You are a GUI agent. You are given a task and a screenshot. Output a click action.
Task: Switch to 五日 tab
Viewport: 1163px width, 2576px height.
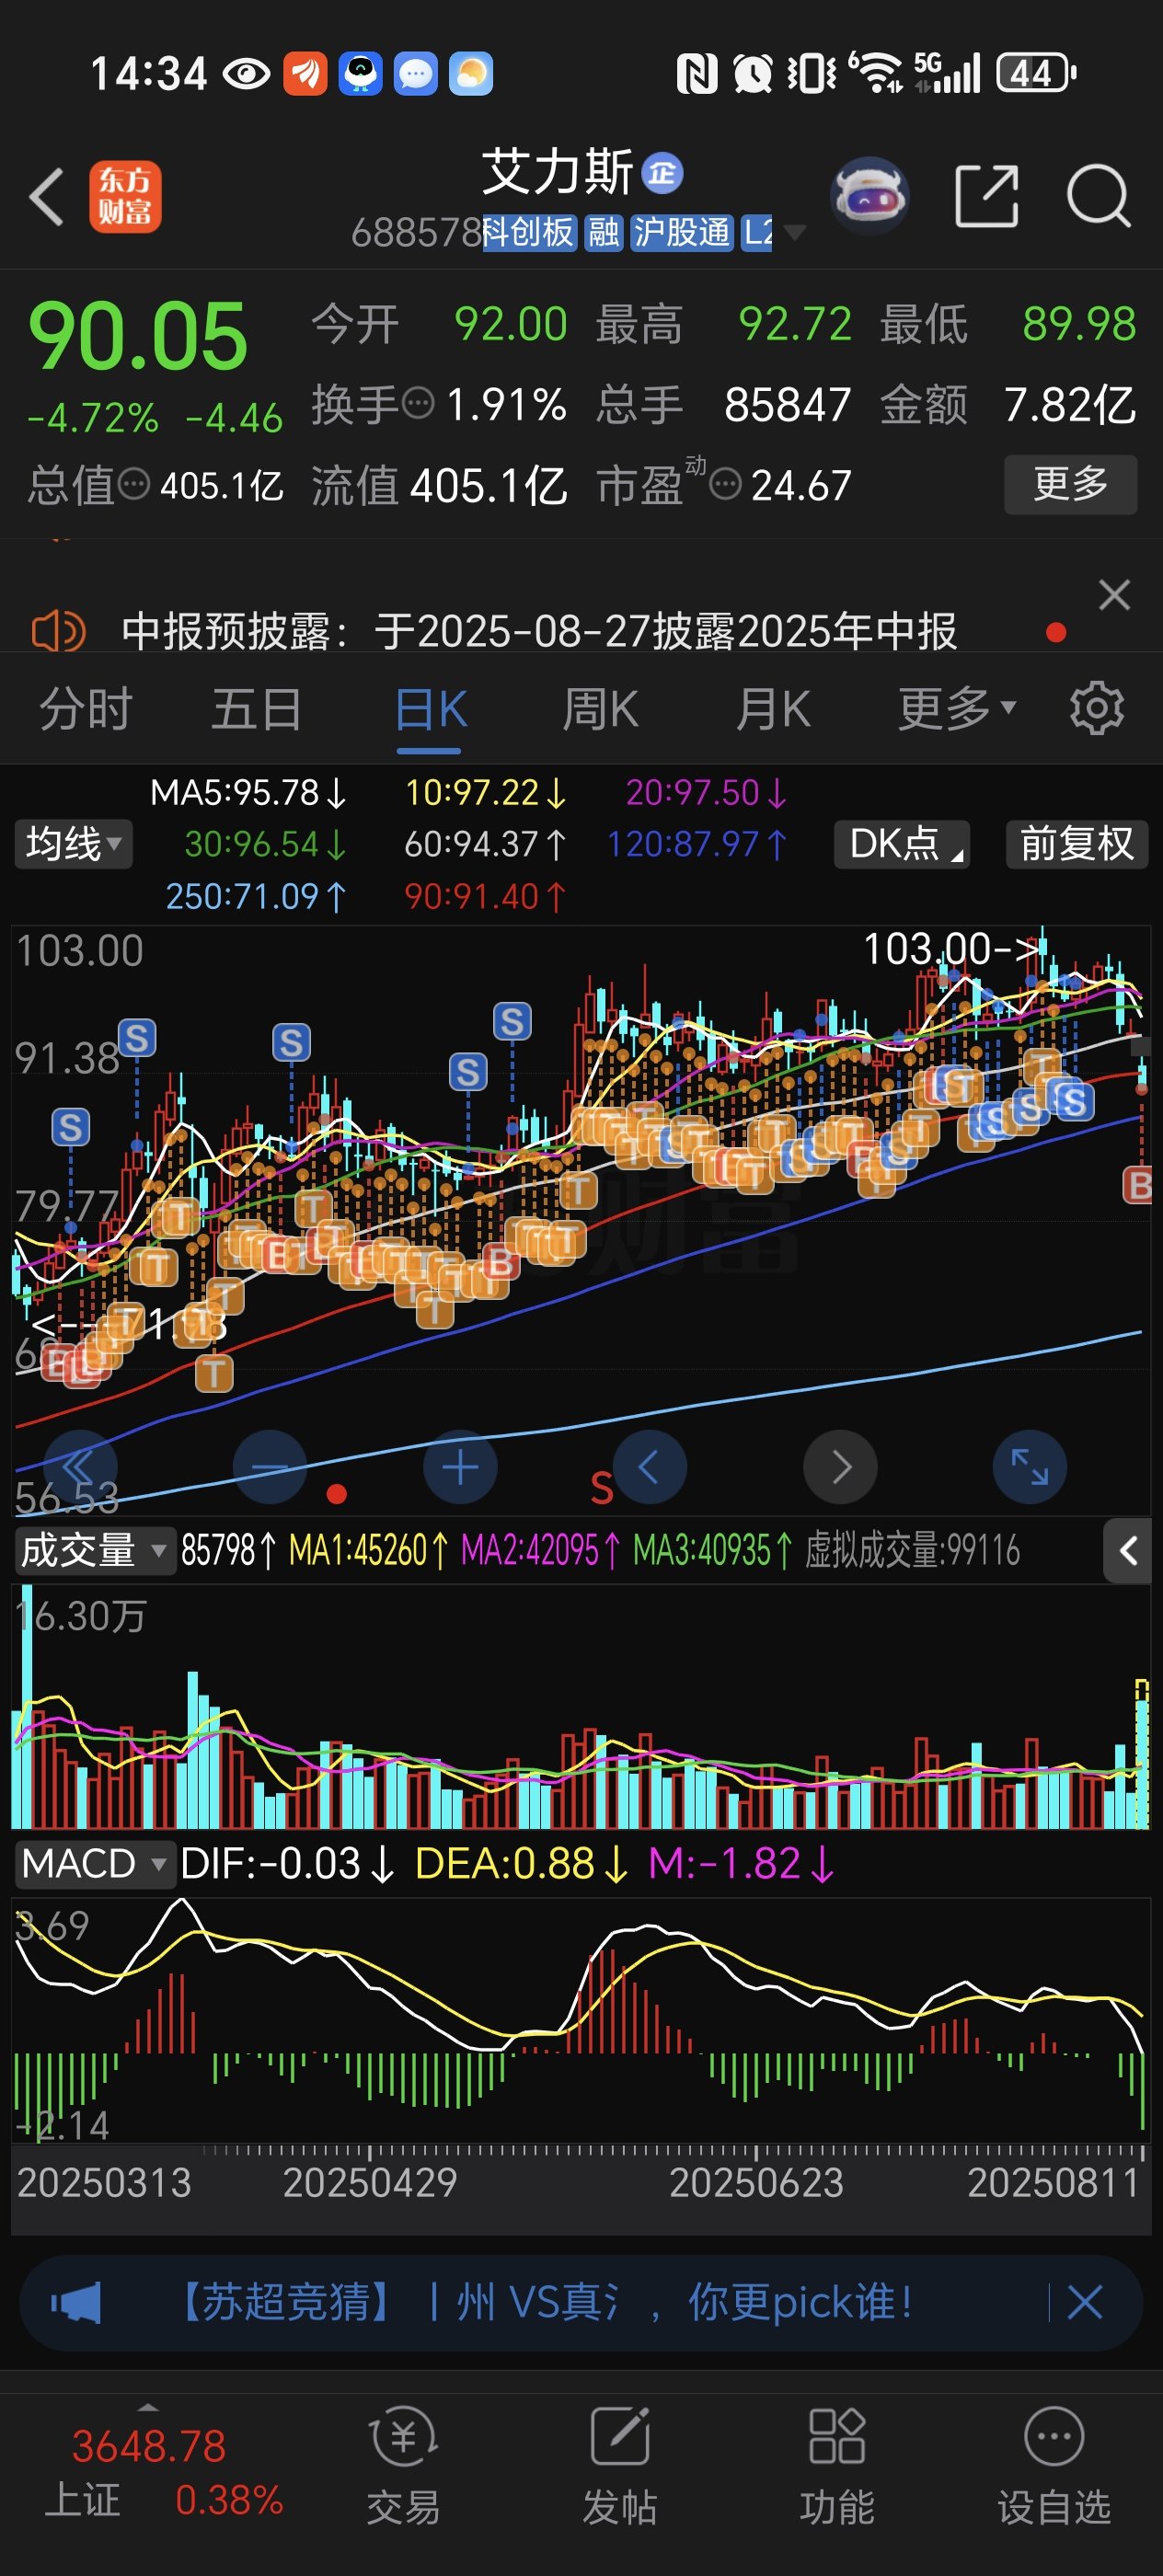(256, 710)
